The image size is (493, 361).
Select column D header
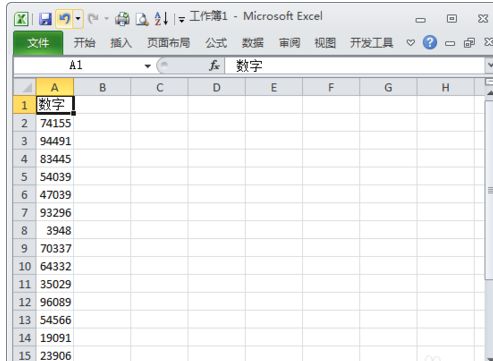coord(217,88)
